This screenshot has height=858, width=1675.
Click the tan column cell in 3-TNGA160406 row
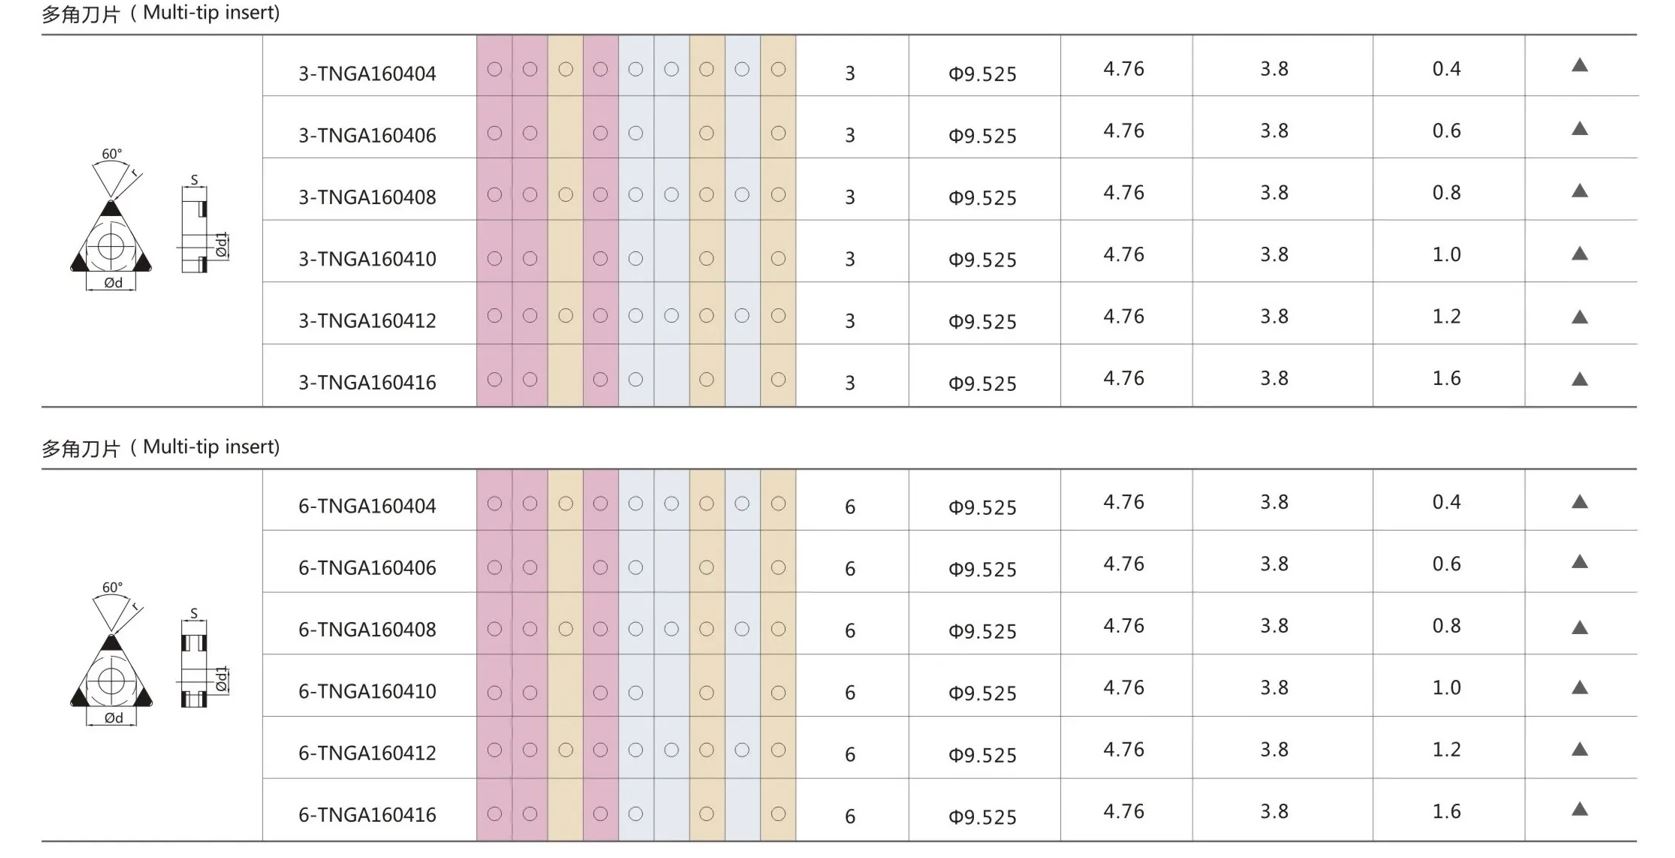click(x=565, y=128)
